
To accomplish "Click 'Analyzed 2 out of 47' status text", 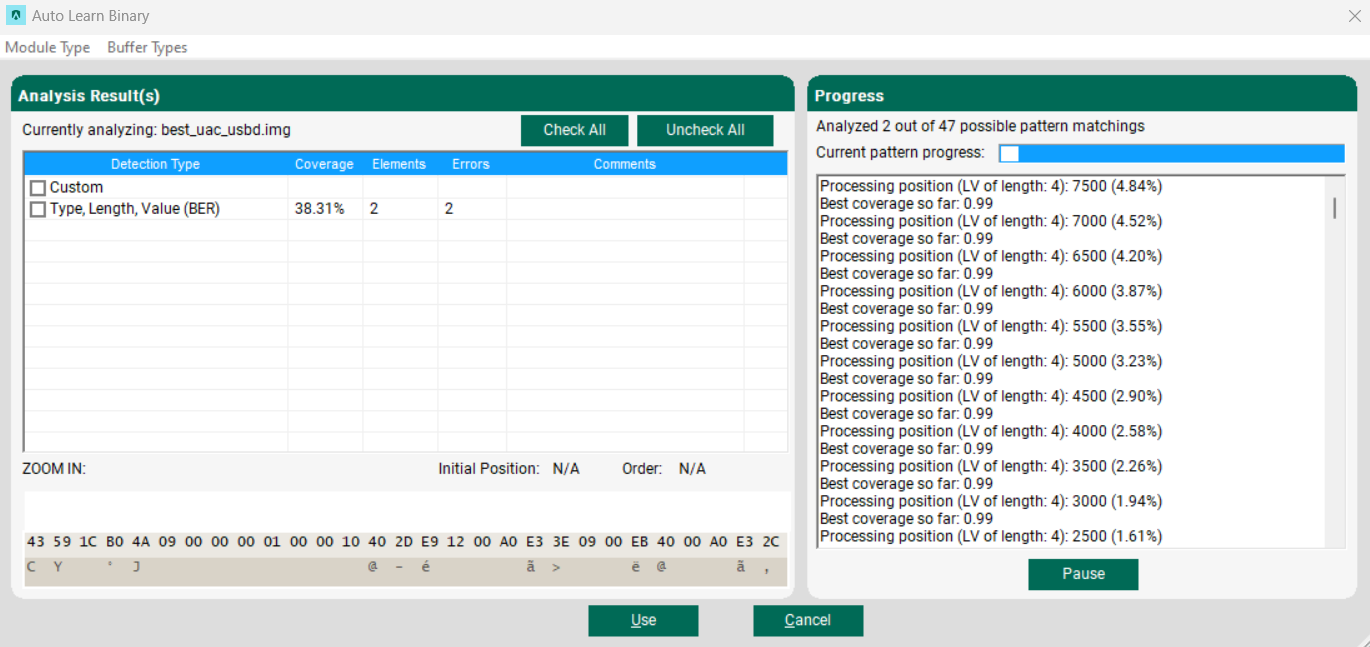I will 980,126.
